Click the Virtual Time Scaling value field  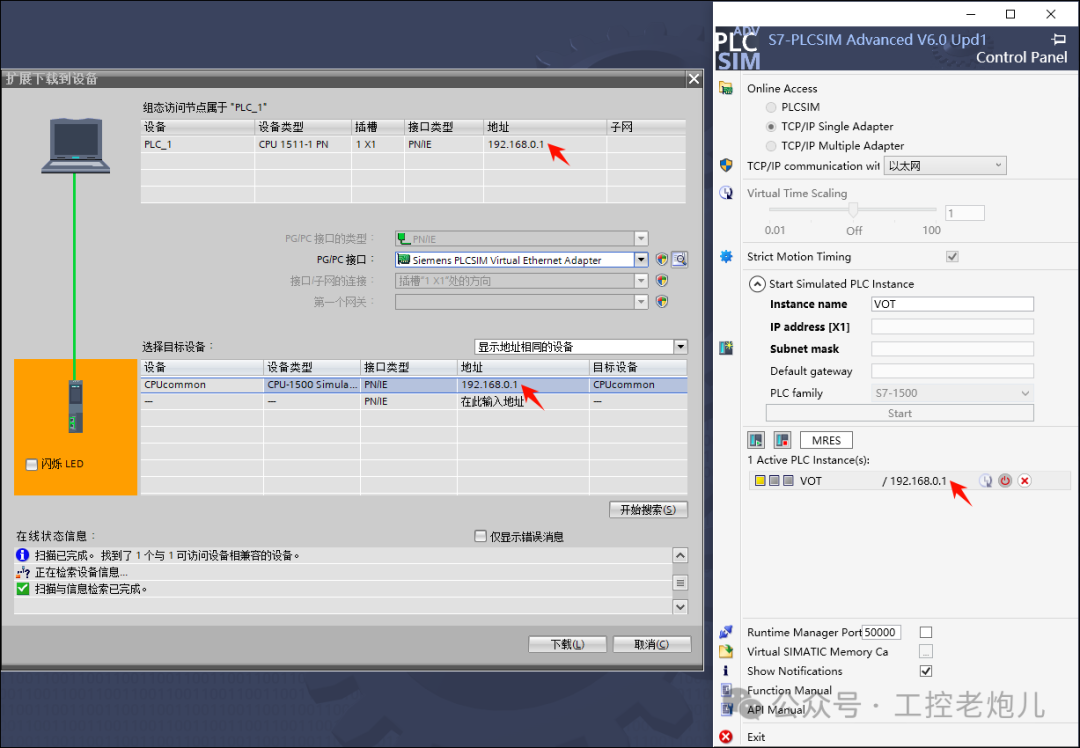click(x=965, y=213)
